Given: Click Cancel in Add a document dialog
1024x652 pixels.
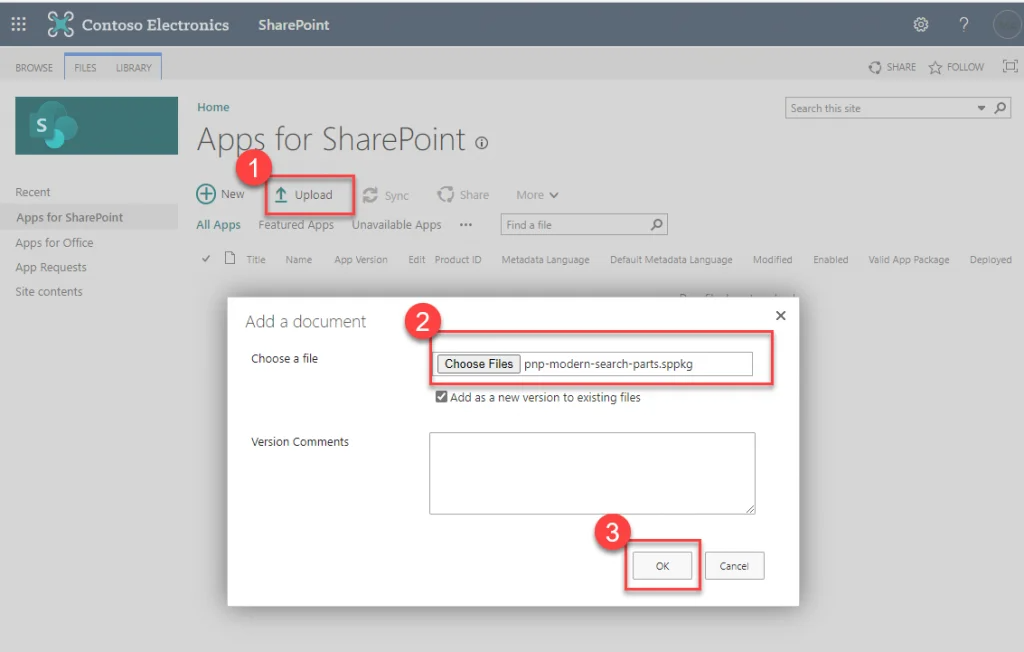Looking at the screenshot, I should point(734,566).
